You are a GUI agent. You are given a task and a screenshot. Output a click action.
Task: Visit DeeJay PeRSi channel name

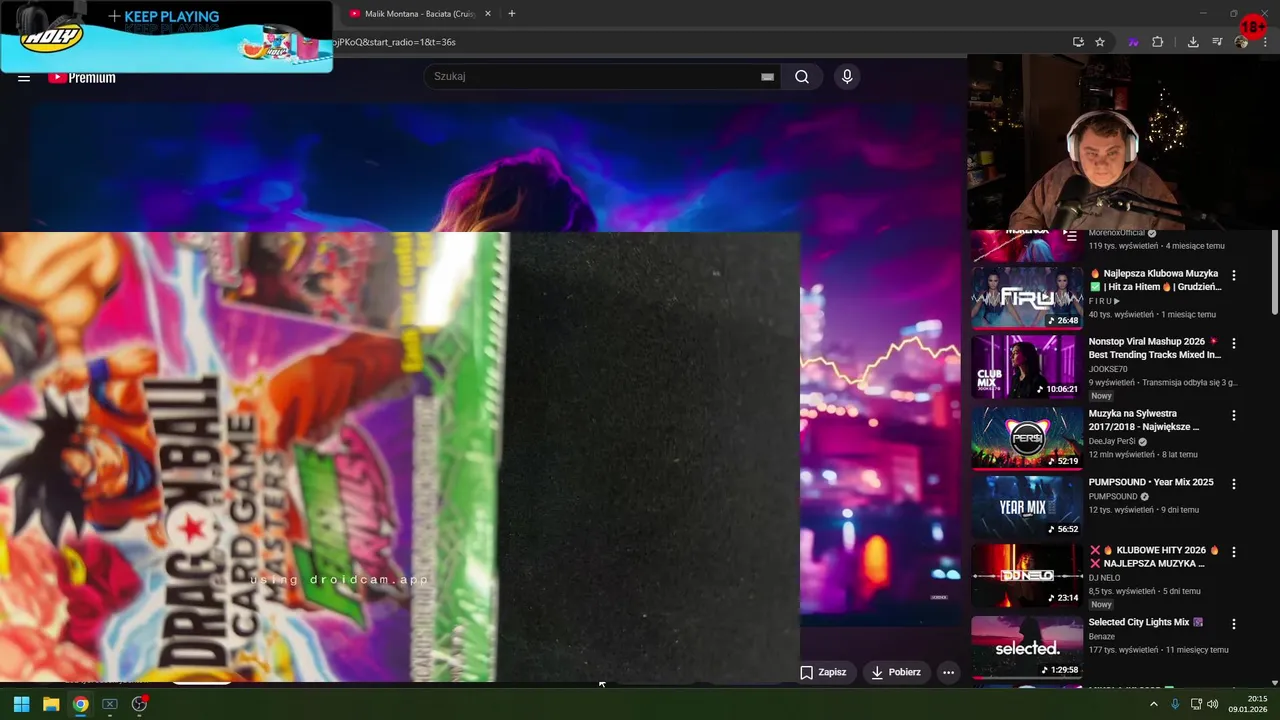pos(1112,441)
